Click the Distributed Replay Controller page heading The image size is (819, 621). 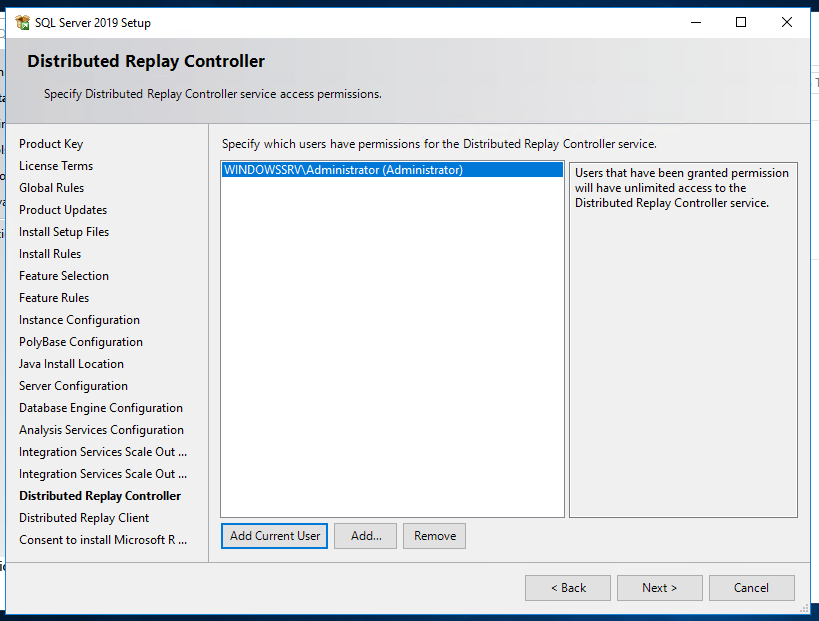[x=146, y=61]
